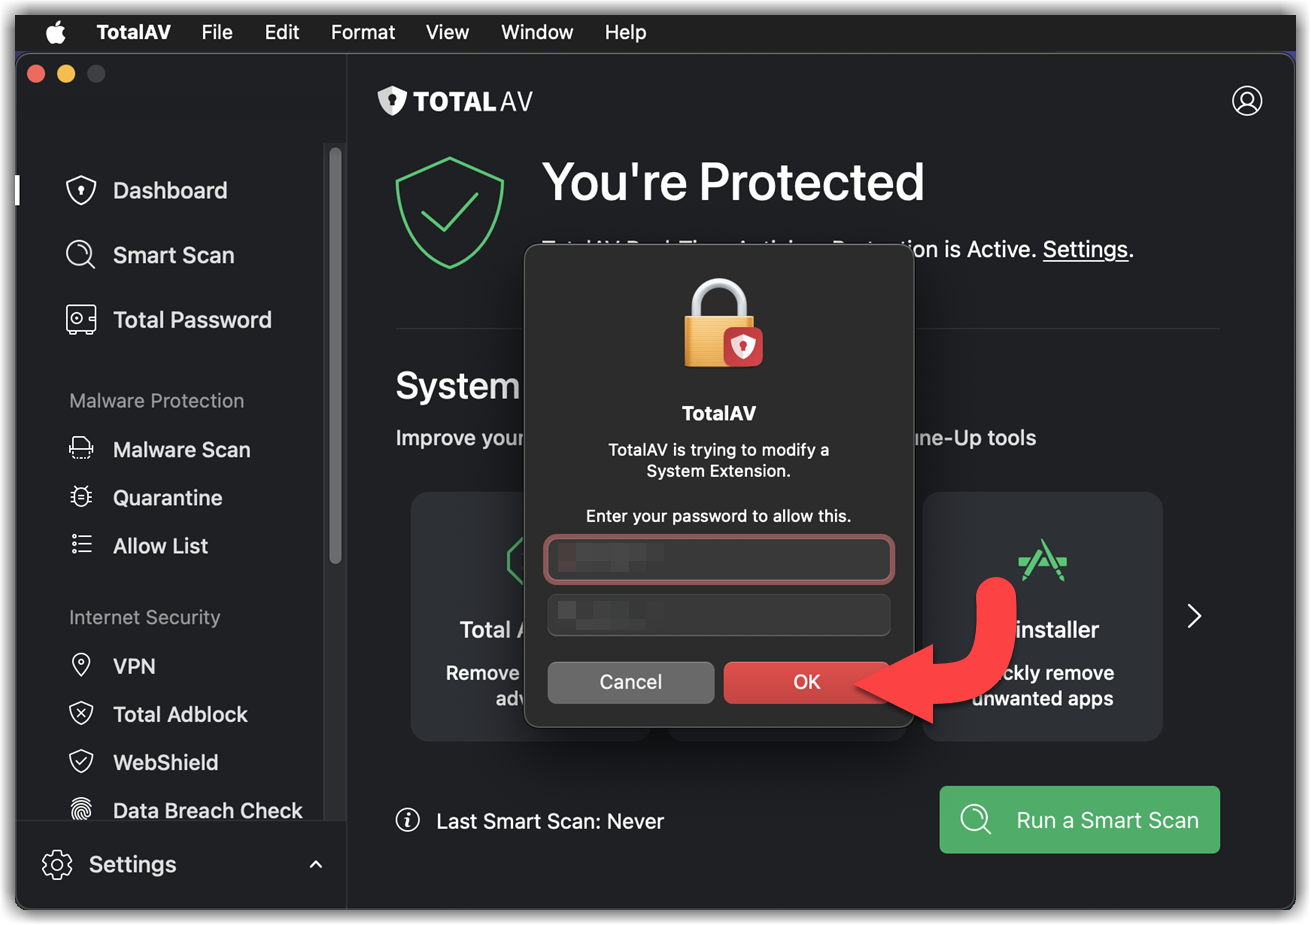The image size is (1311, 925).
Task: Click the VPN location pin icon
Action: pos(81,665)
